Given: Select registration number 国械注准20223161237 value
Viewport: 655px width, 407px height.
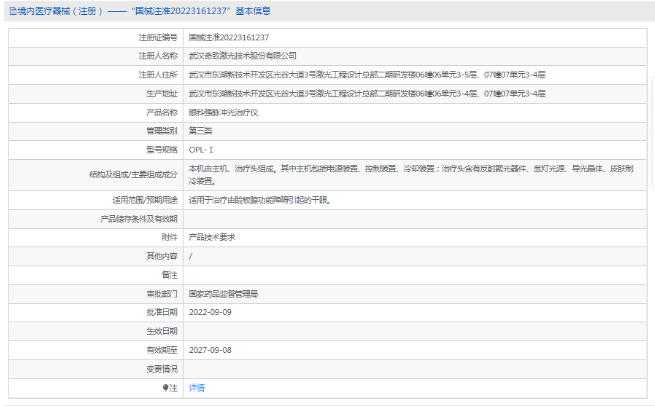Looking at the screenshot, I should coord(228,36).
